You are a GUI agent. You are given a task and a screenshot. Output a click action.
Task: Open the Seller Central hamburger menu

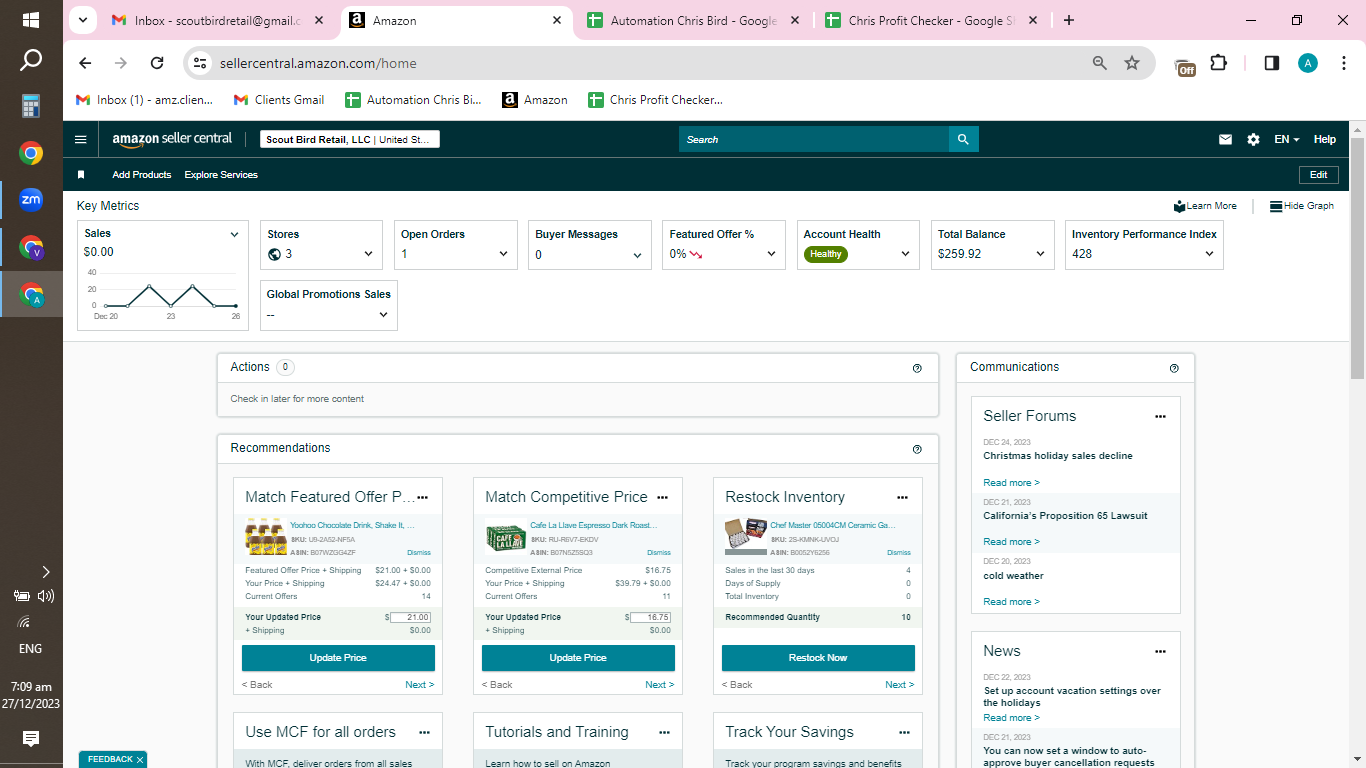click(x=81, y=140)
